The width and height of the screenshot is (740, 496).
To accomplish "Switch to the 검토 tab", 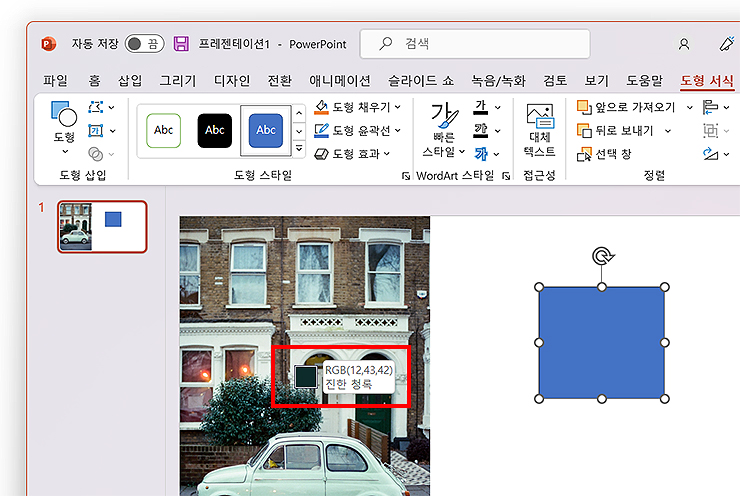I will click(555, 81).
